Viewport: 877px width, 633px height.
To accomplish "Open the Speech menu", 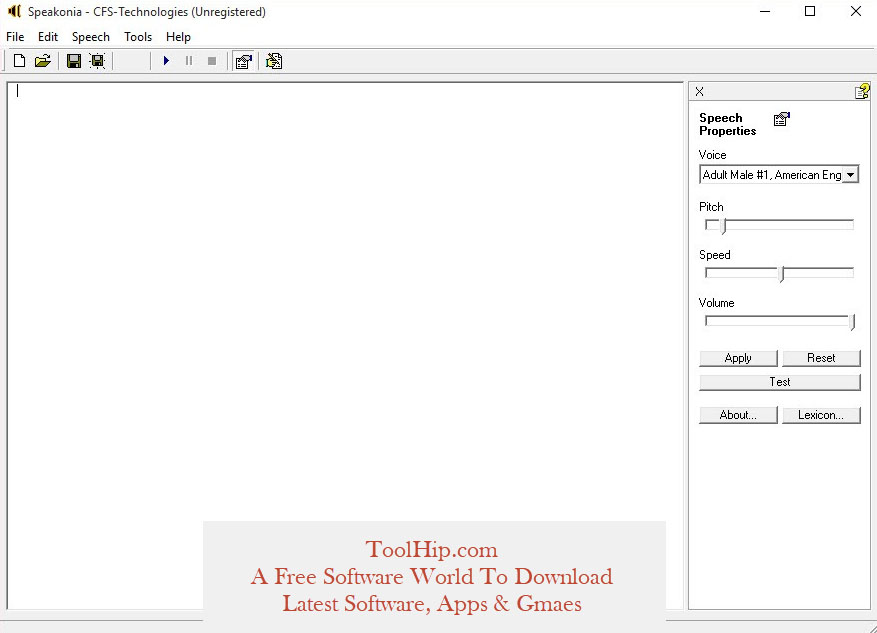I will pos(91,37).
